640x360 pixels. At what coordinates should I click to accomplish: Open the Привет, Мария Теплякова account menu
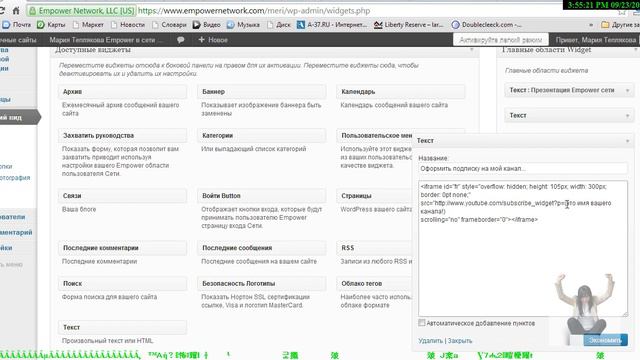[596, 40]
